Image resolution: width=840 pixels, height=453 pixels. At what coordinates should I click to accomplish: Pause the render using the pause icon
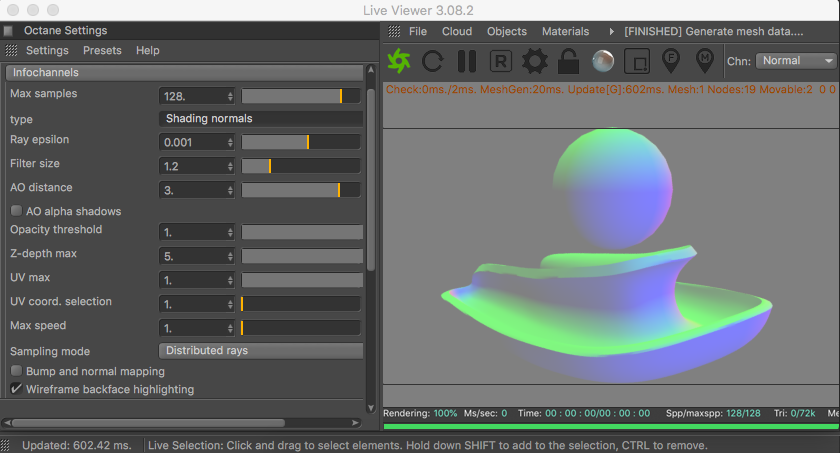coord(467,61)
